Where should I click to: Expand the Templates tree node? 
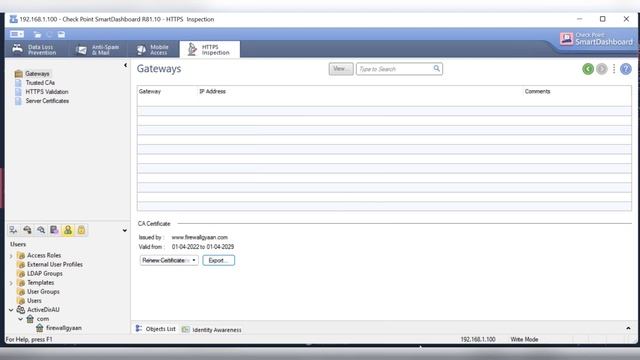[11, 282]
